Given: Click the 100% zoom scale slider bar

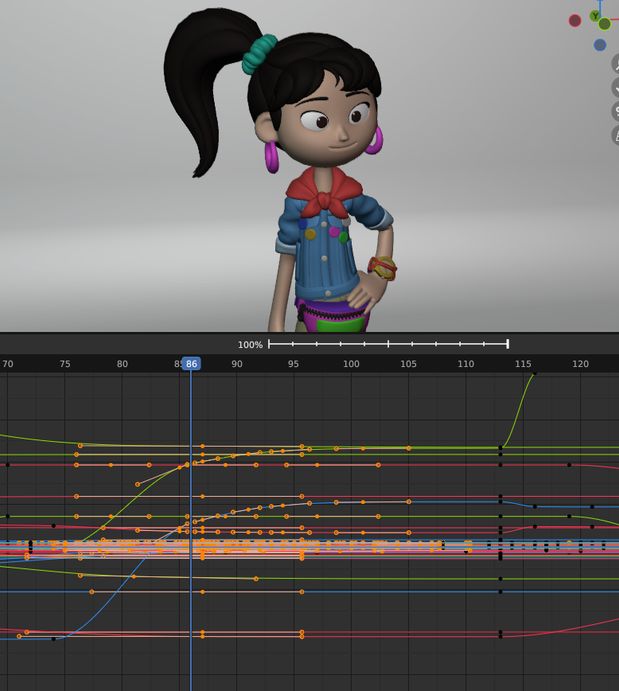Looking at the screenshot, I should click(388, 344).
